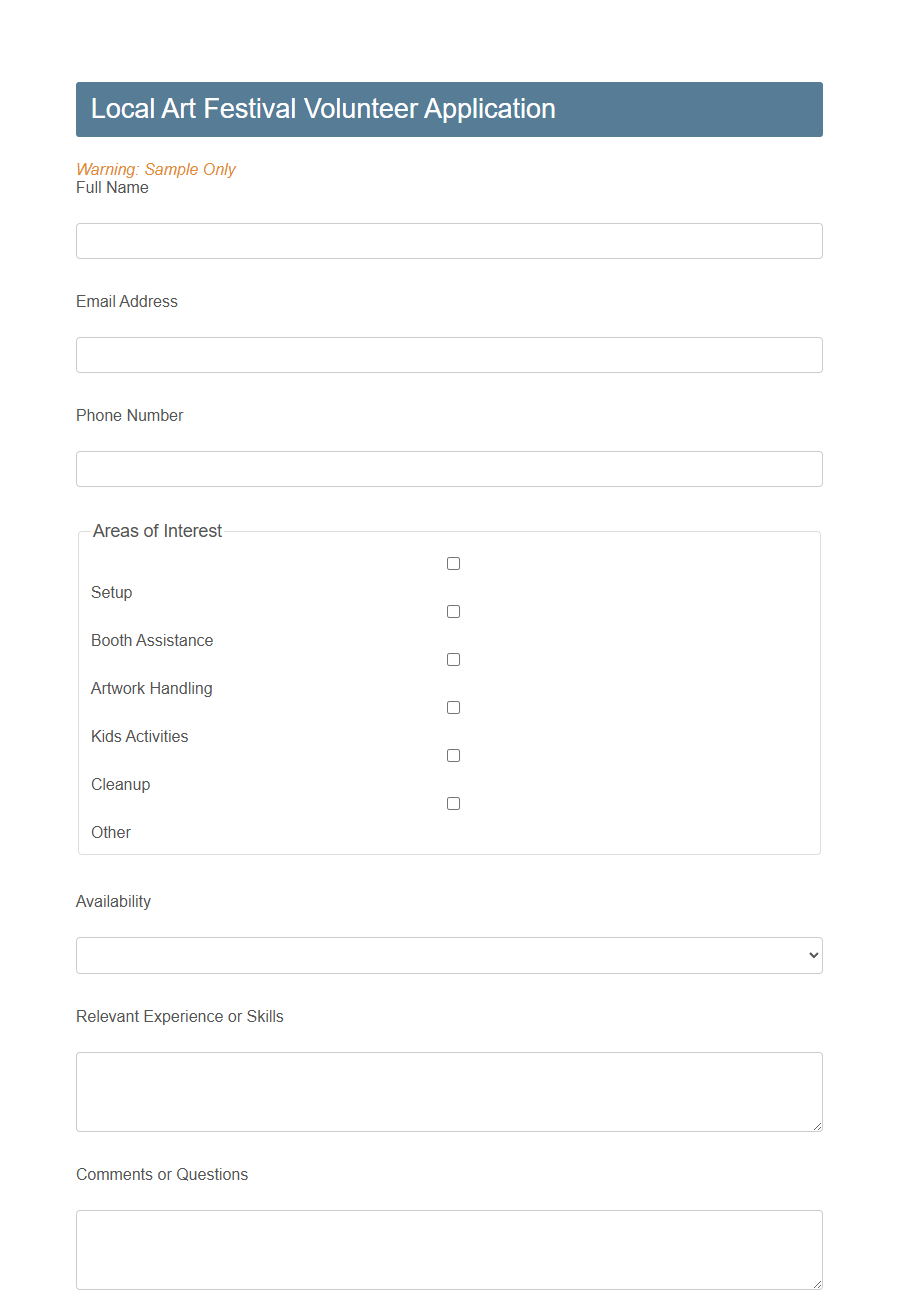Click the Local Art Festival Volunteer Application header

tap(323, 109)
